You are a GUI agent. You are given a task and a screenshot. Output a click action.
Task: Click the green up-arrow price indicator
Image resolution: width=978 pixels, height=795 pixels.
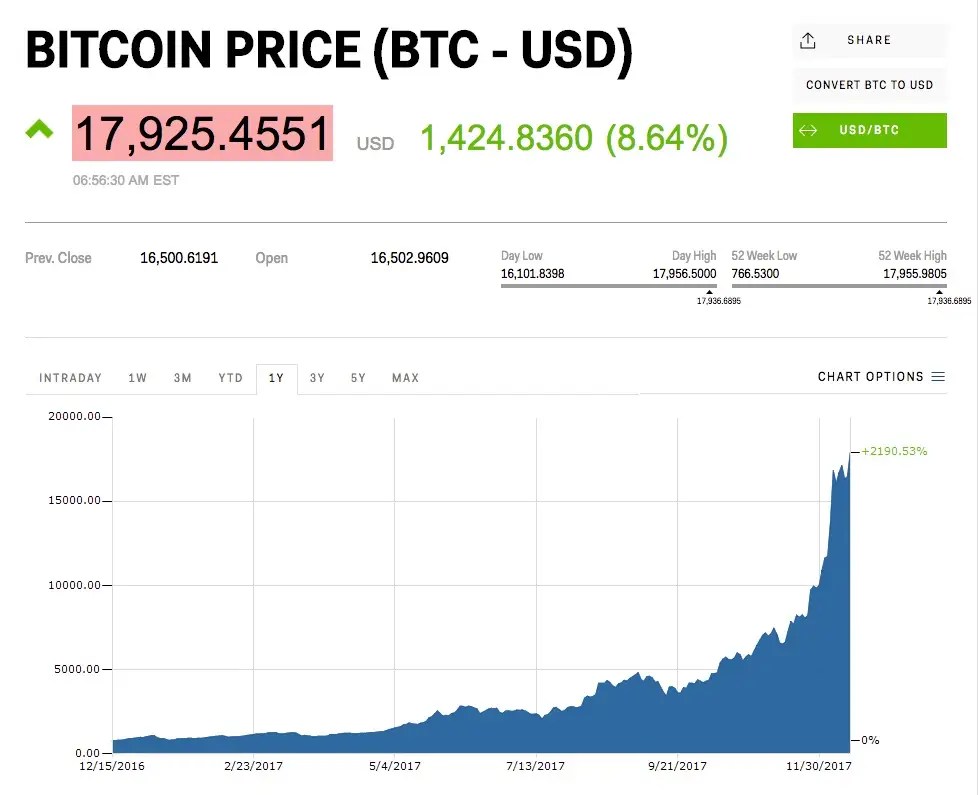pyautogui.click(x=39, y=129)
